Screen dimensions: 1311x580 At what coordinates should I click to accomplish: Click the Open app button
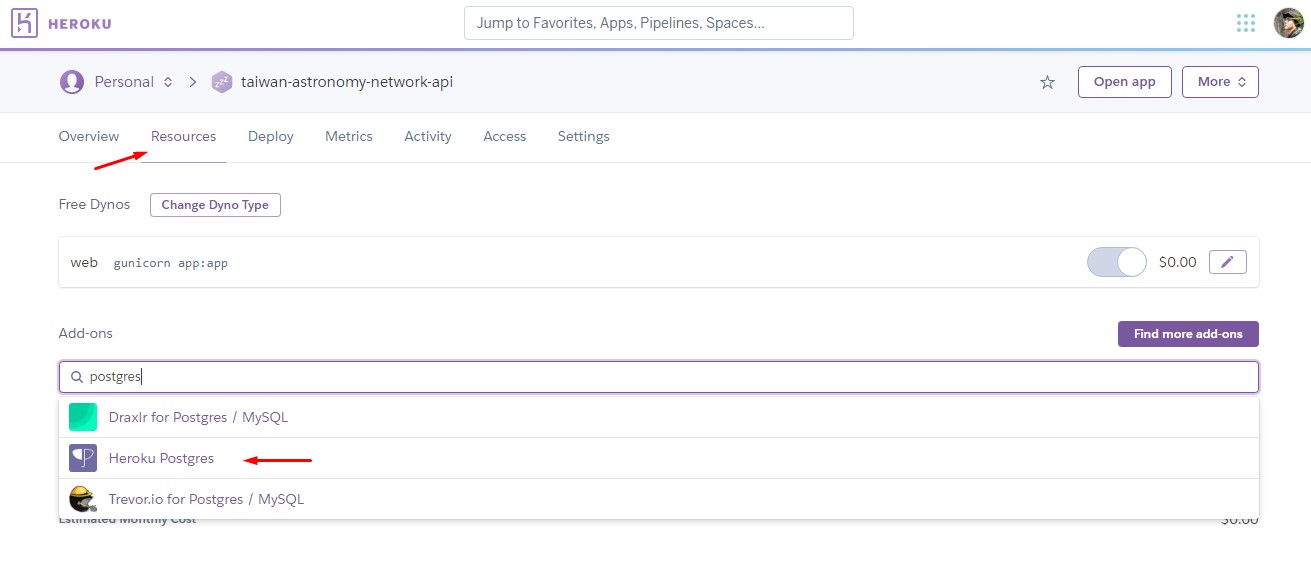point(1125,82)
